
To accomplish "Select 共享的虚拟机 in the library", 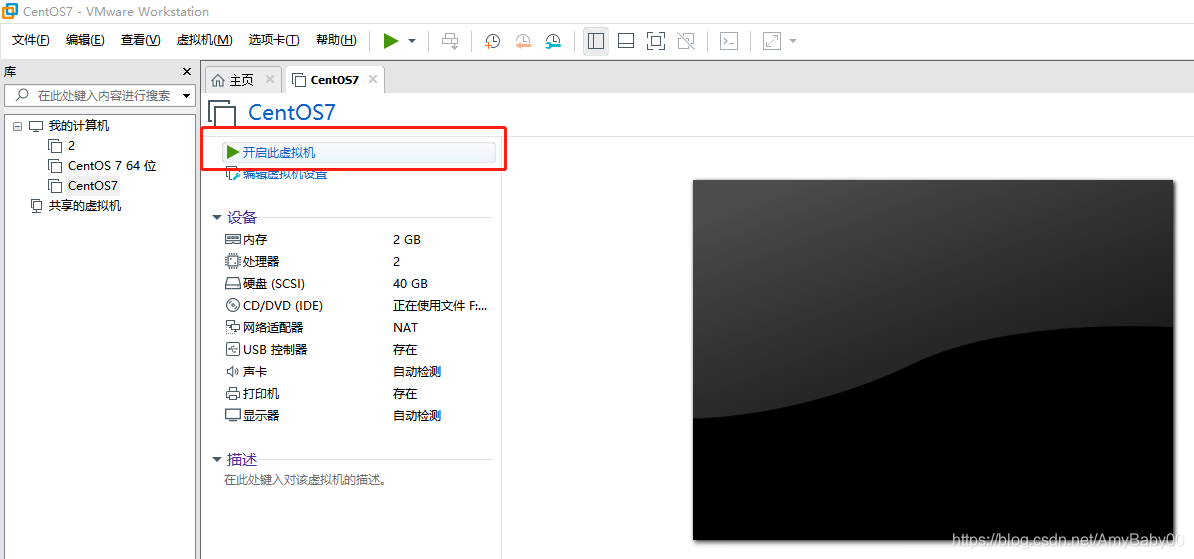I will 85,206.
